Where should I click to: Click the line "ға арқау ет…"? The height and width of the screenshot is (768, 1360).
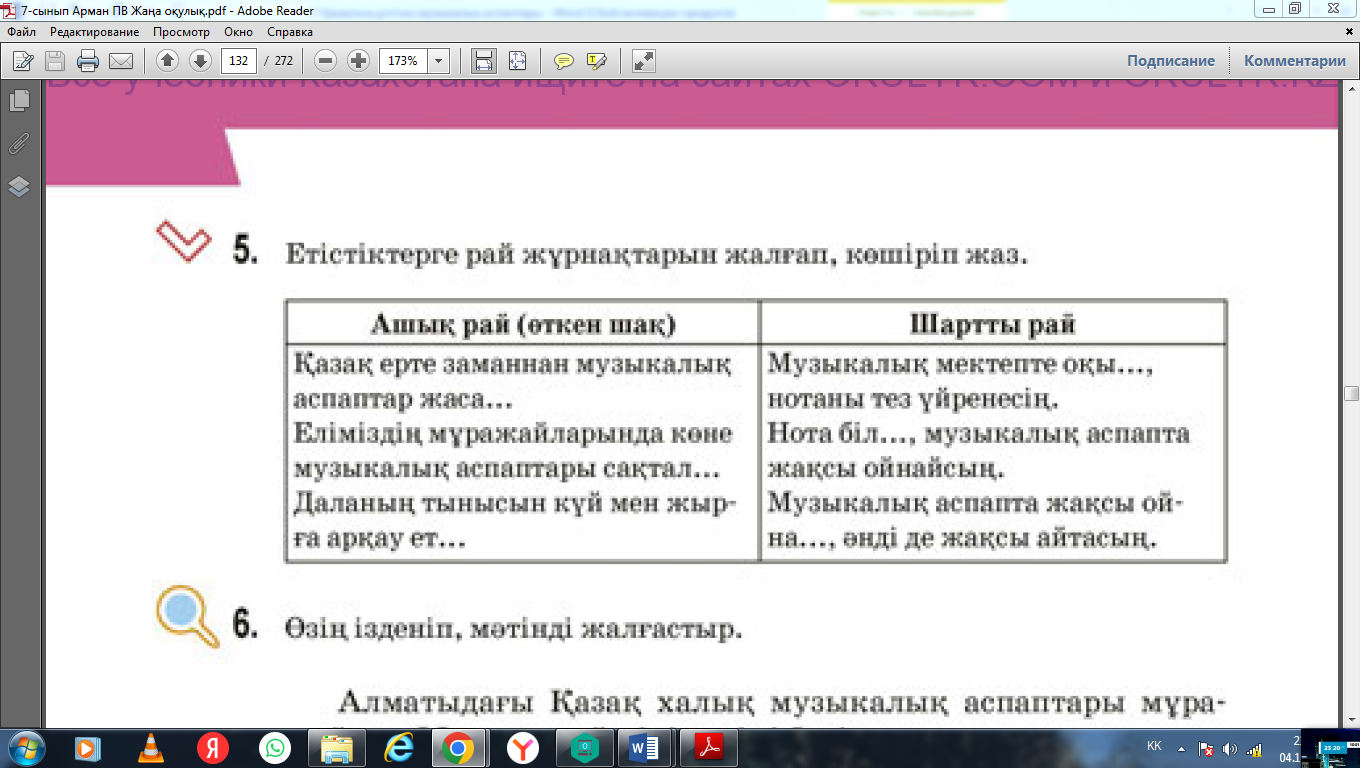click(381, 538)
